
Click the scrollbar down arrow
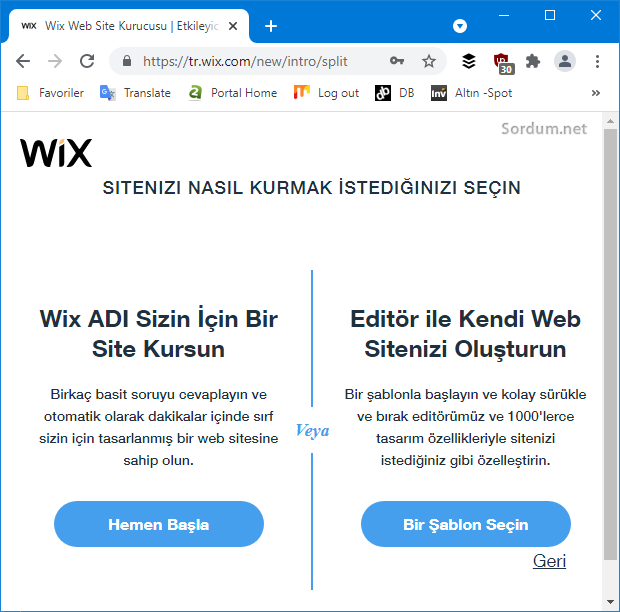tap(610, 602)
